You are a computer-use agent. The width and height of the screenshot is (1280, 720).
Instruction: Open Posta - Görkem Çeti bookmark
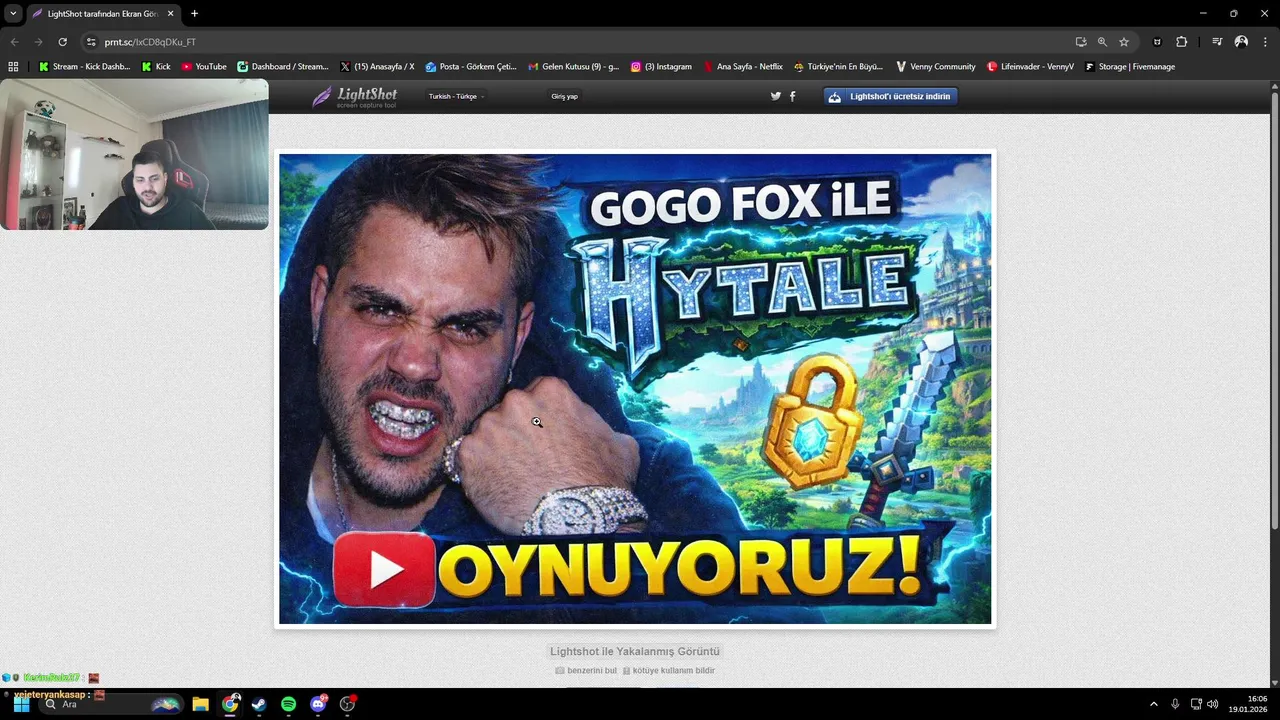(x=471, y=67)
